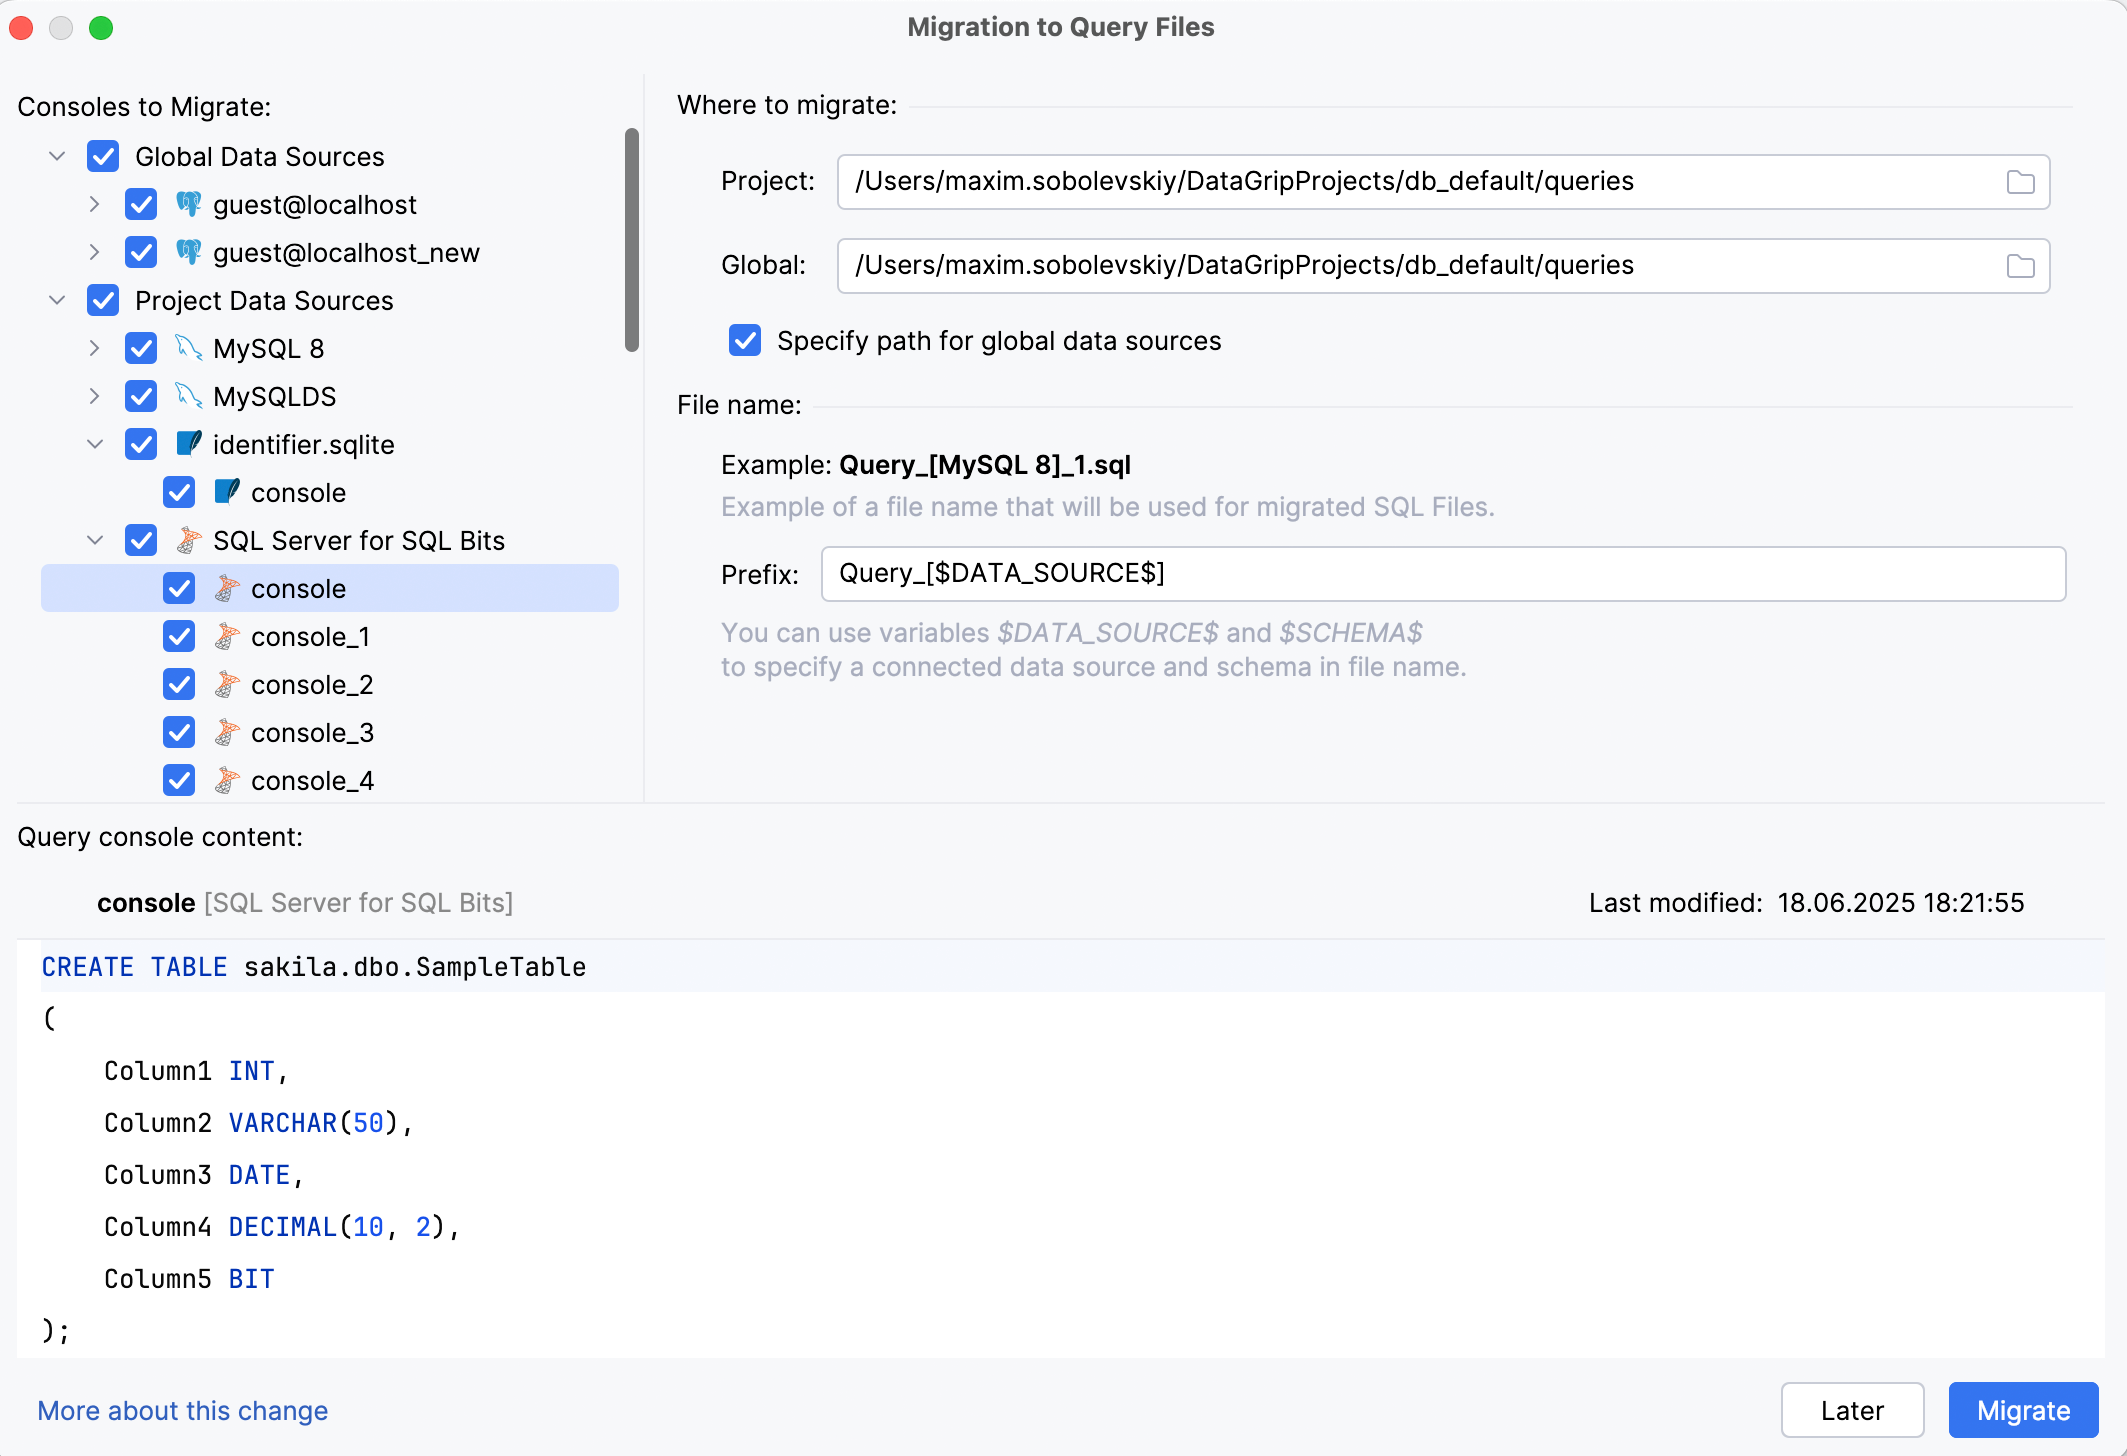Uncheck the SQL Server for SQL Bits checkbox
Screen dimensions: 2127x1456
coord(141,541)
